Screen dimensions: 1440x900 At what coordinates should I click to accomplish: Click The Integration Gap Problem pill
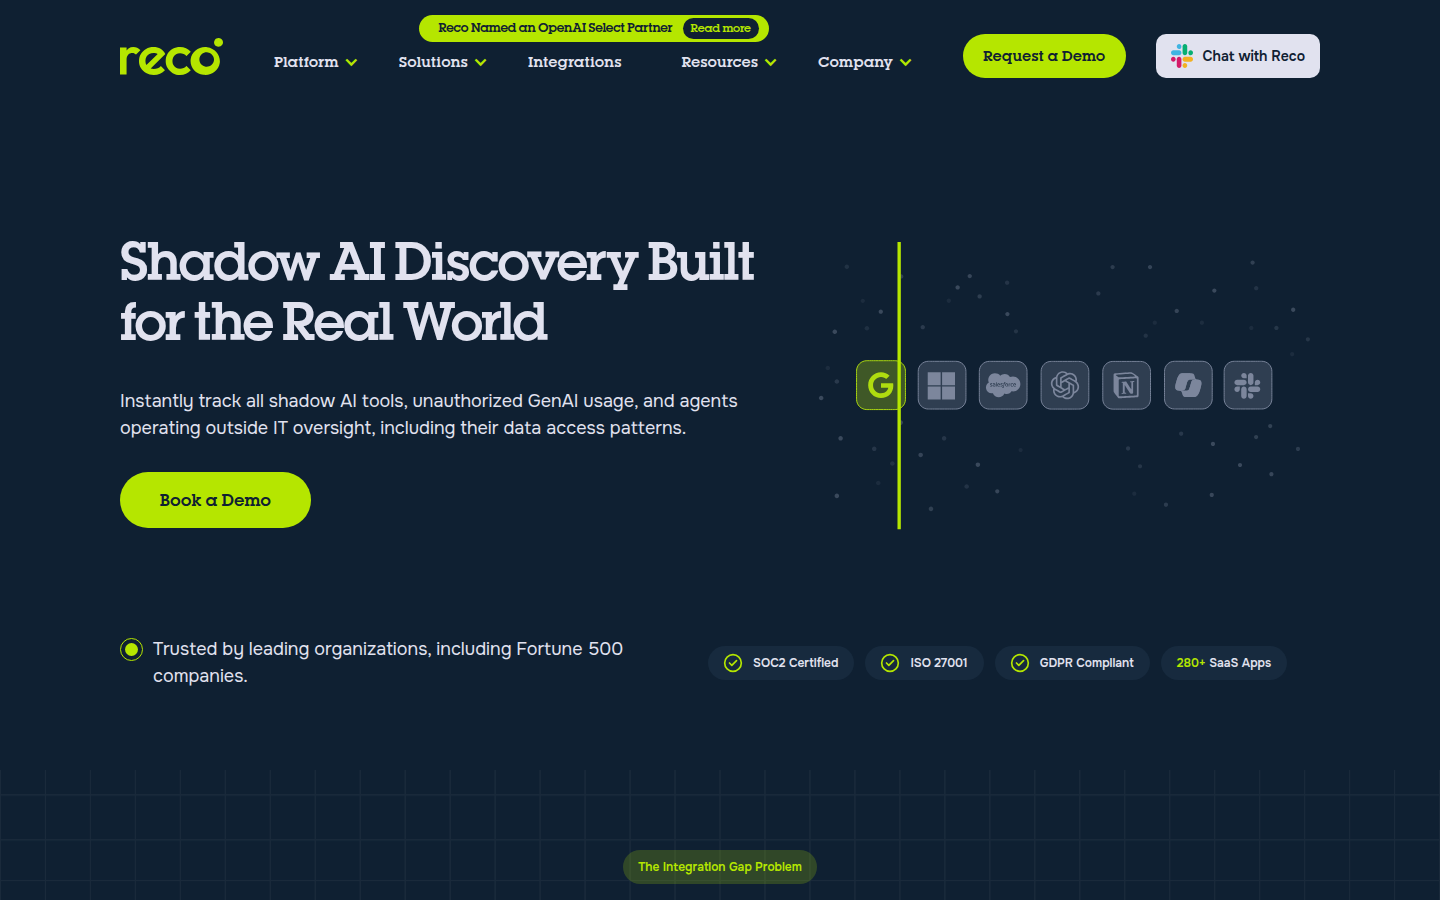(x=720, y=867)
